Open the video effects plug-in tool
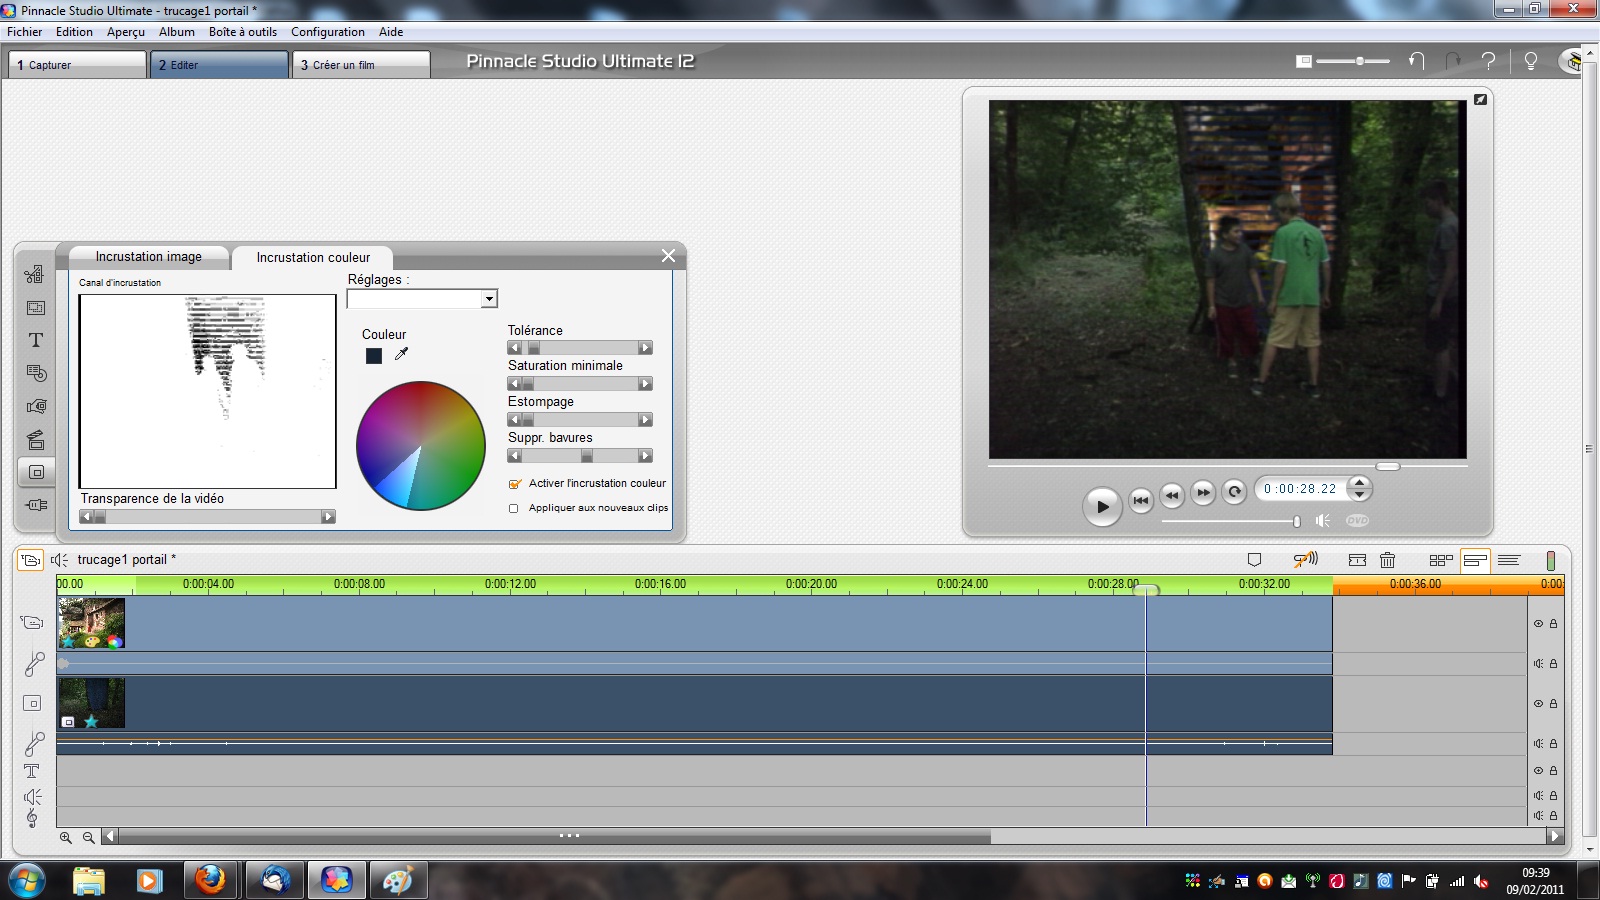 (x=36, y=505)
